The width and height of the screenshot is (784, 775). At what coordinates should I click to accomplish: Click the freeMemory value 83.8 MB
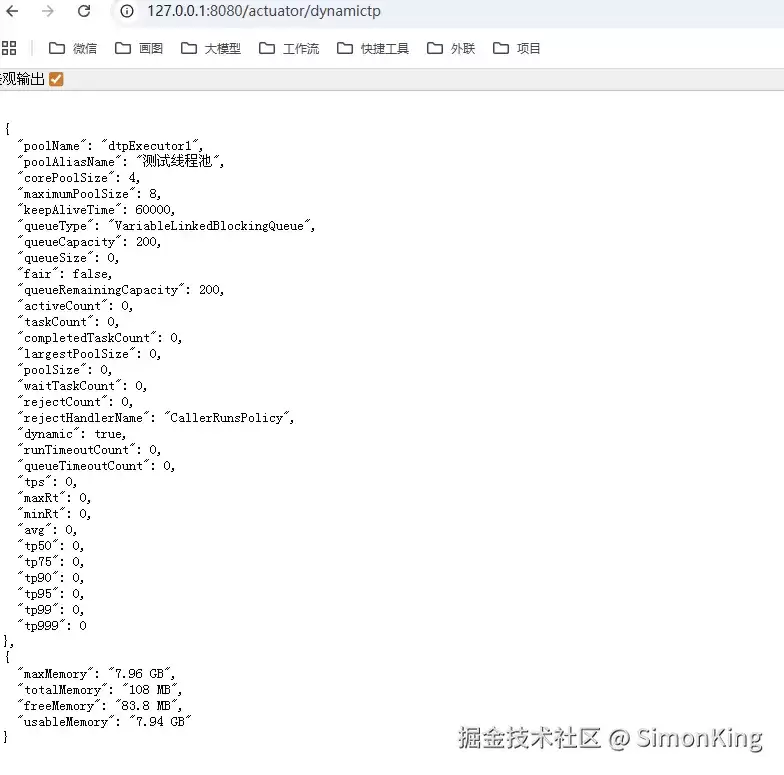[x=146, y=706]
